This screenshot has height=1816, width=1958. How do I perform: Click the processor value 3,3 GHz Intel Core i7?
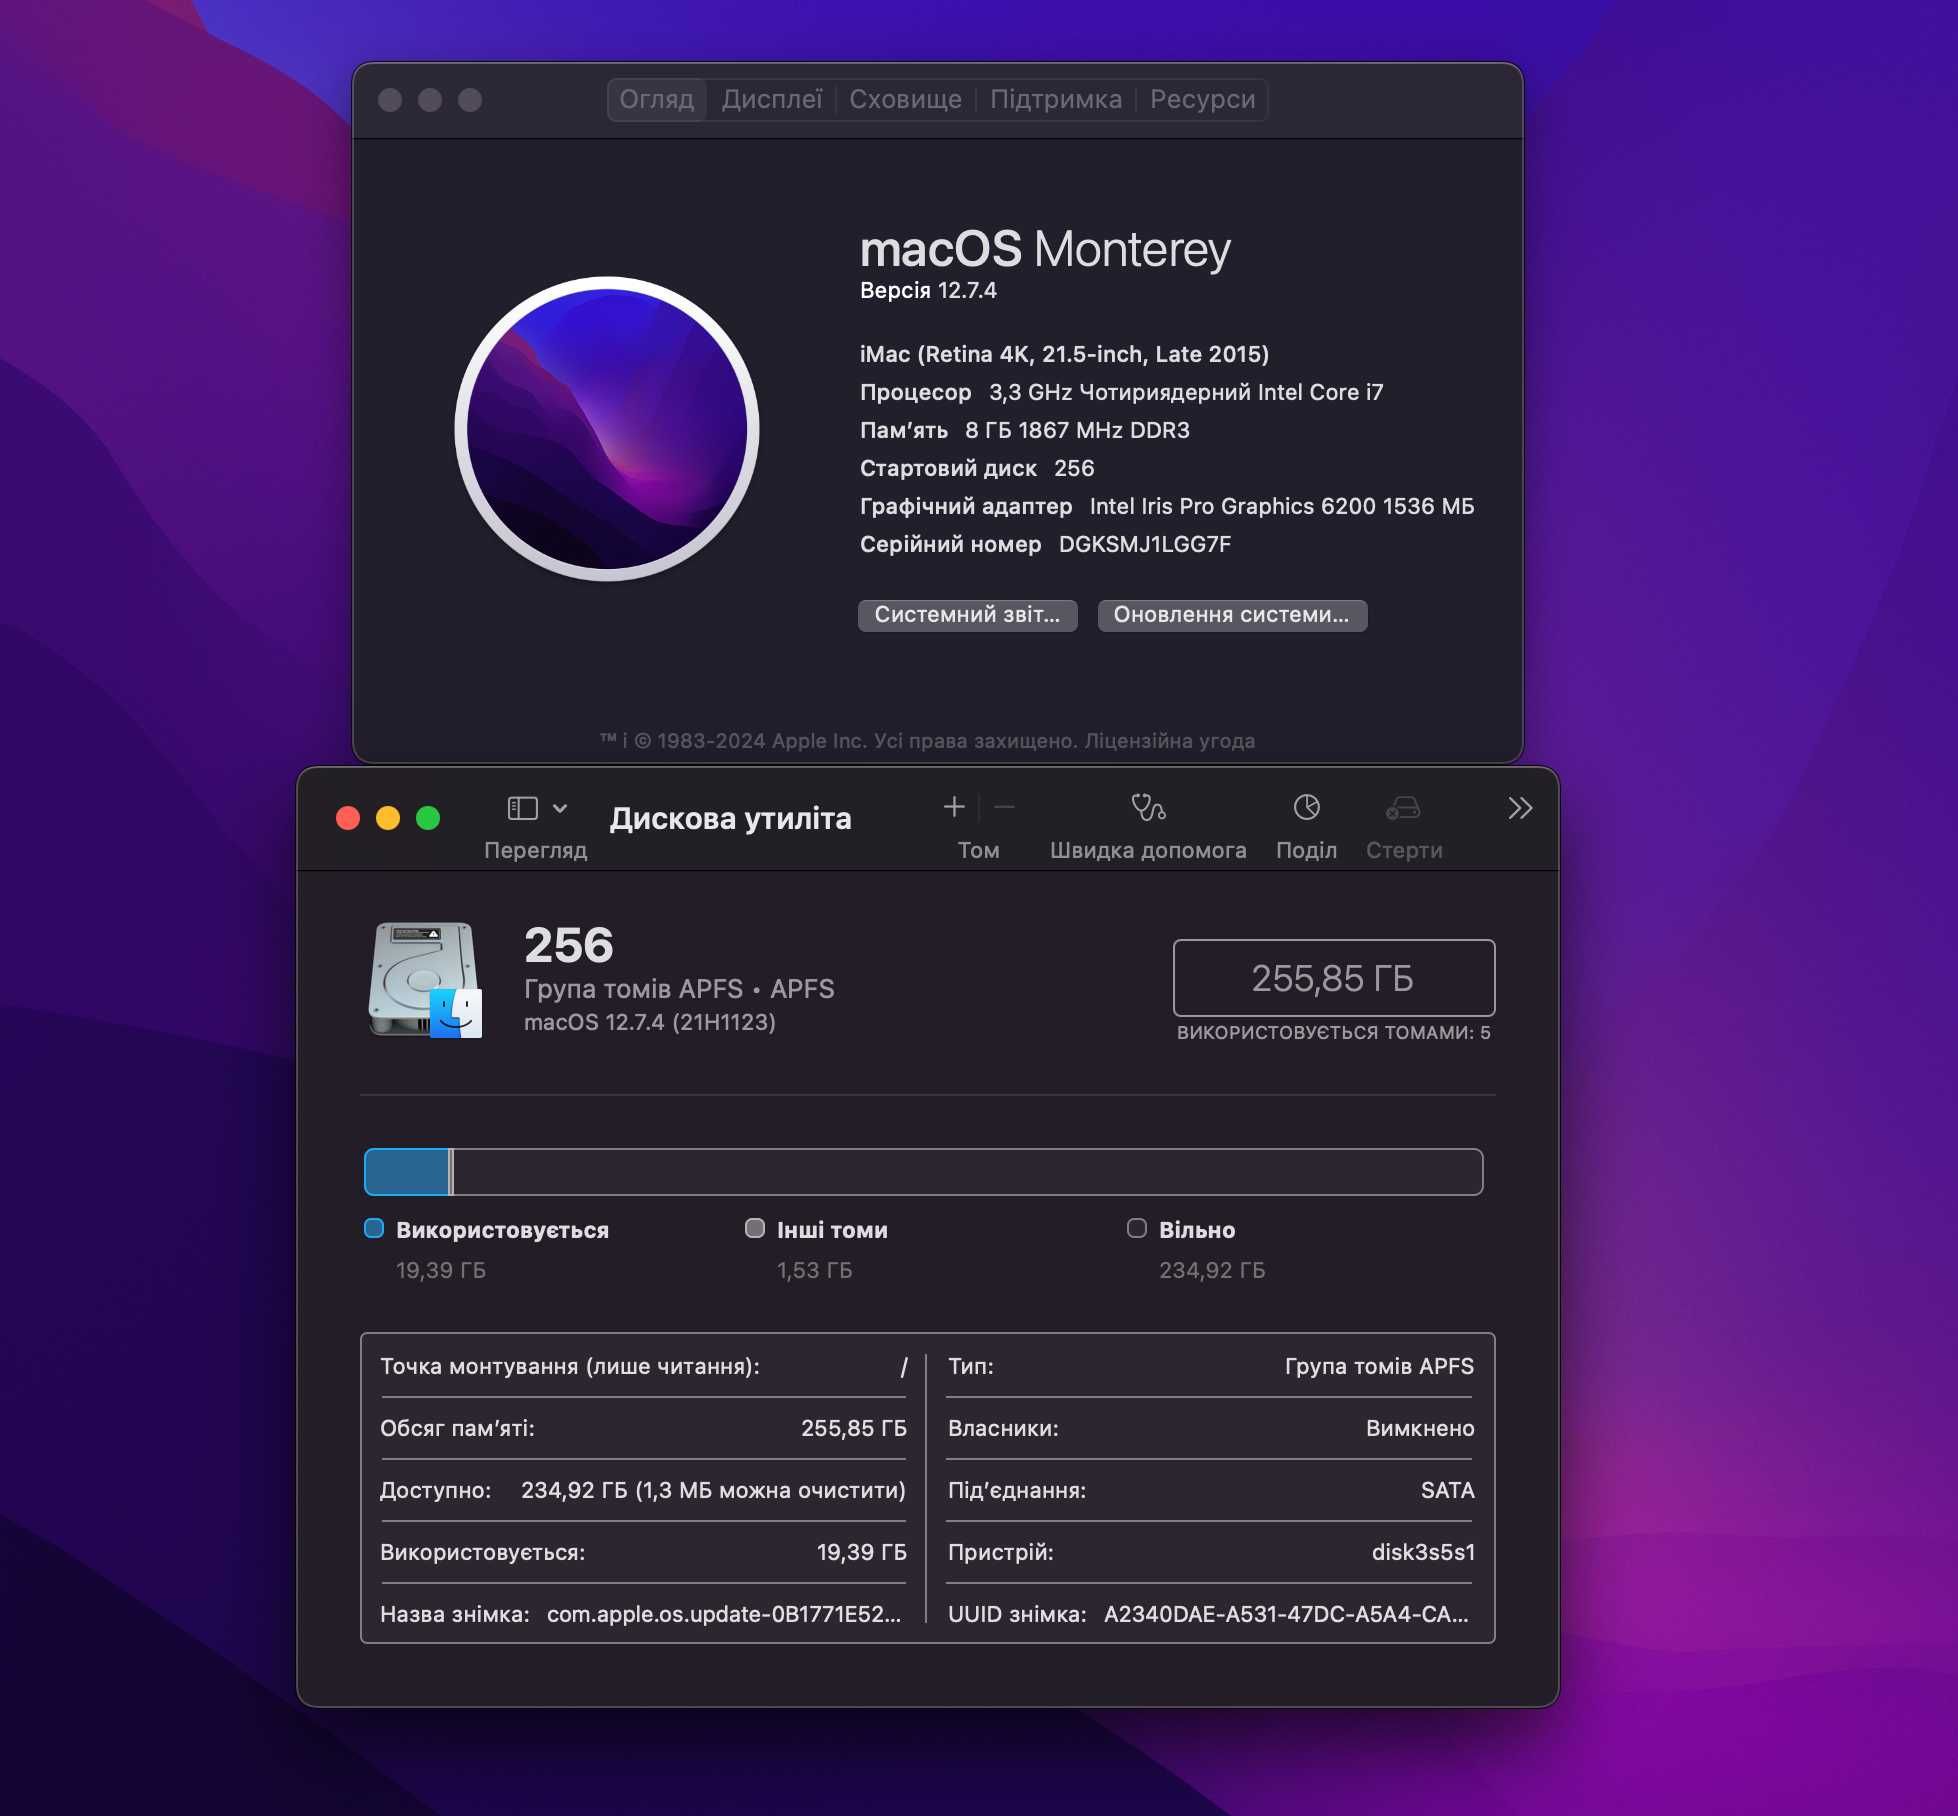(1186, 392)
